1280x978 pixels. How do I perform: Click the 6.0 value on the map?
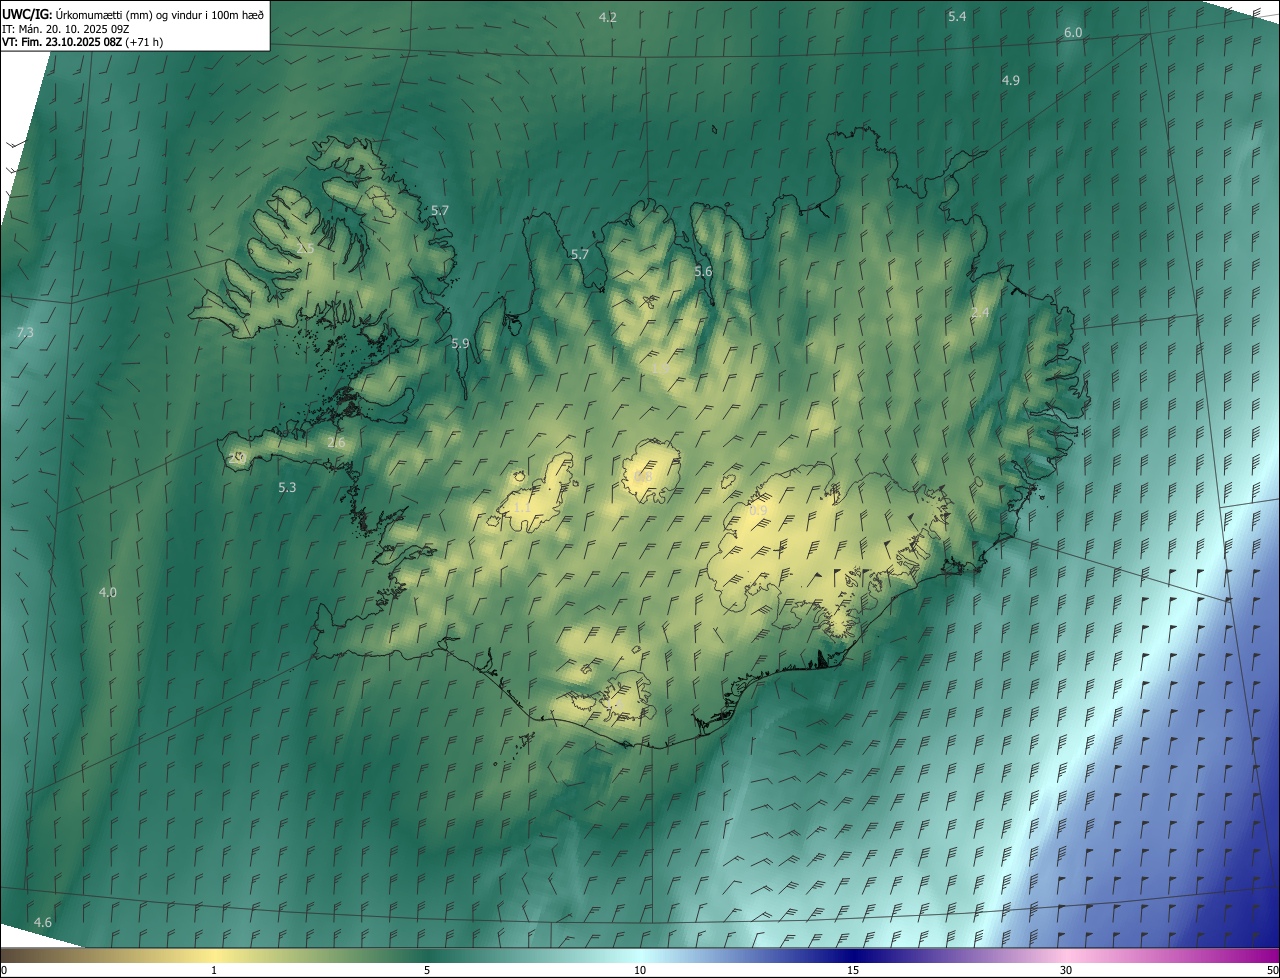(x=1073, y=32)
